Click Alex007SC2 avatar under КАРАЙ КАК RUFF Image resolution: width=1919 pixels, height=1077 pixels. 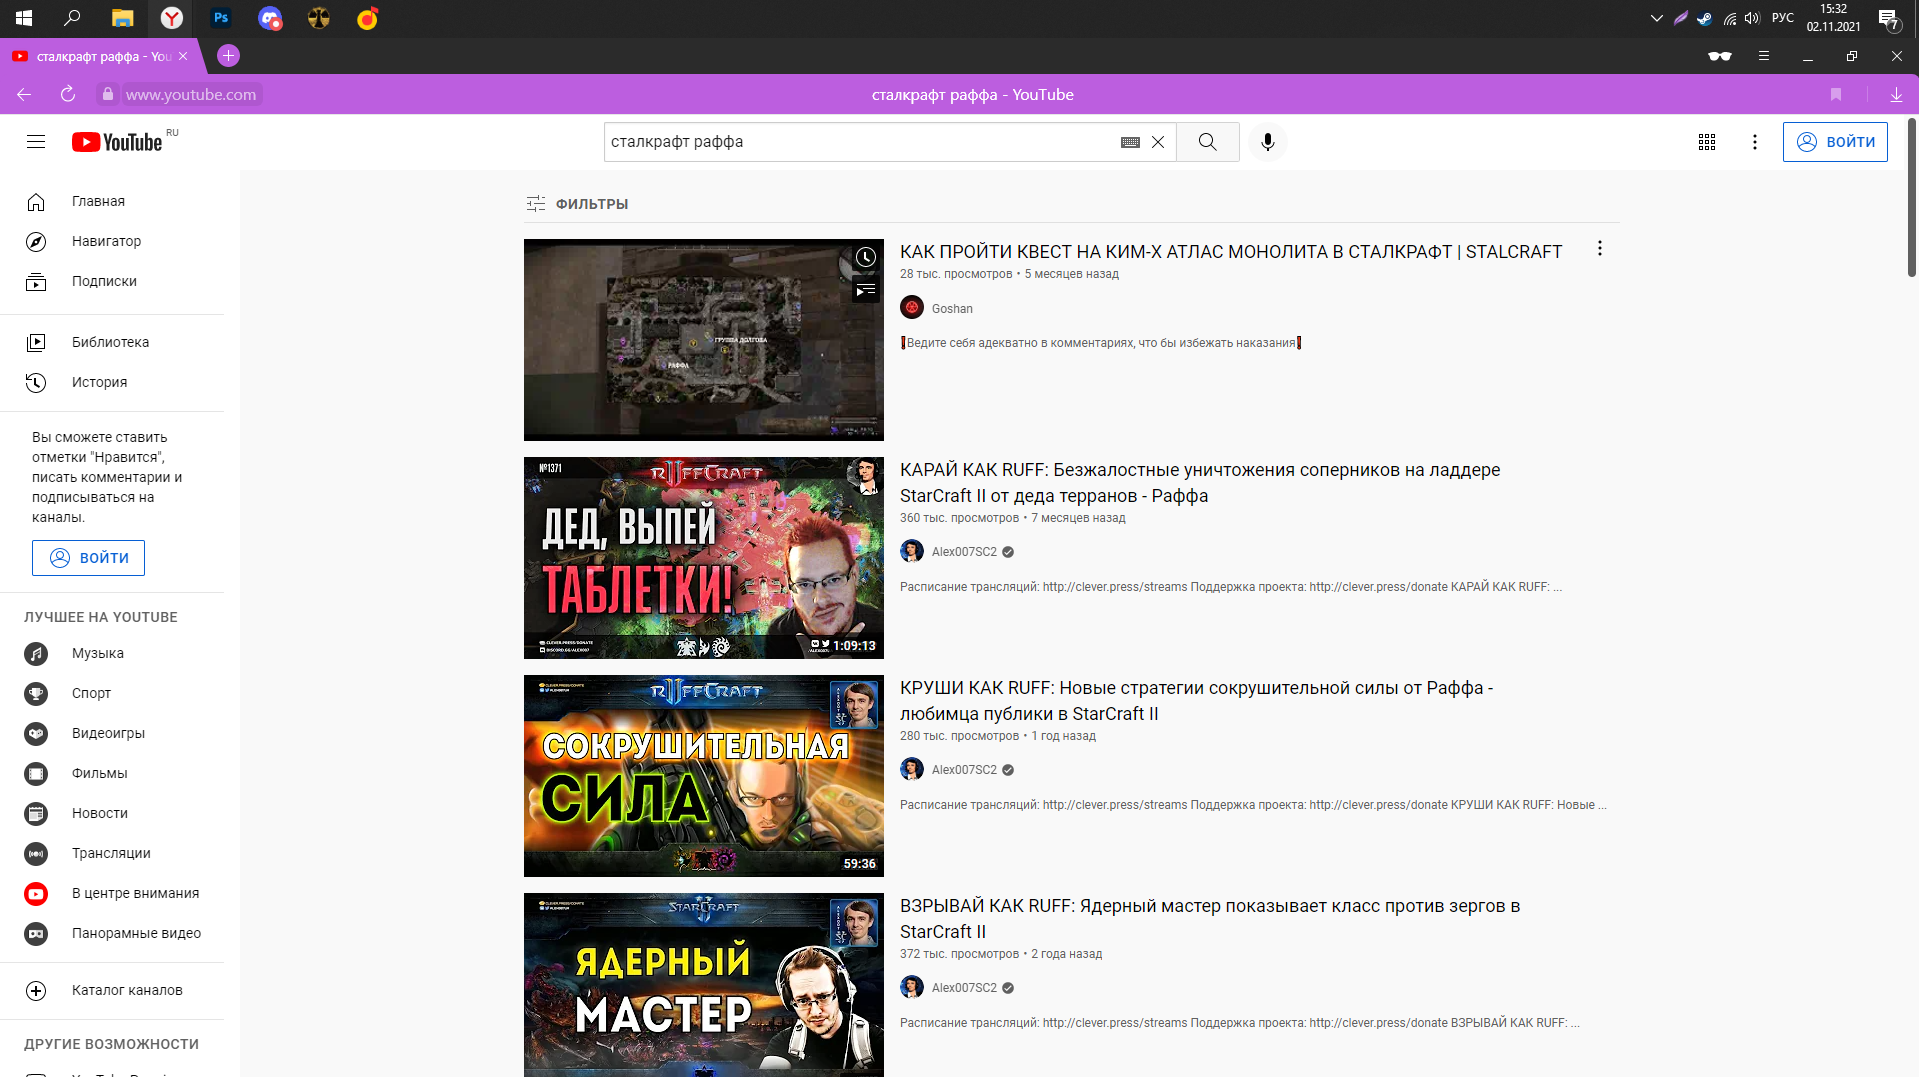912,551
